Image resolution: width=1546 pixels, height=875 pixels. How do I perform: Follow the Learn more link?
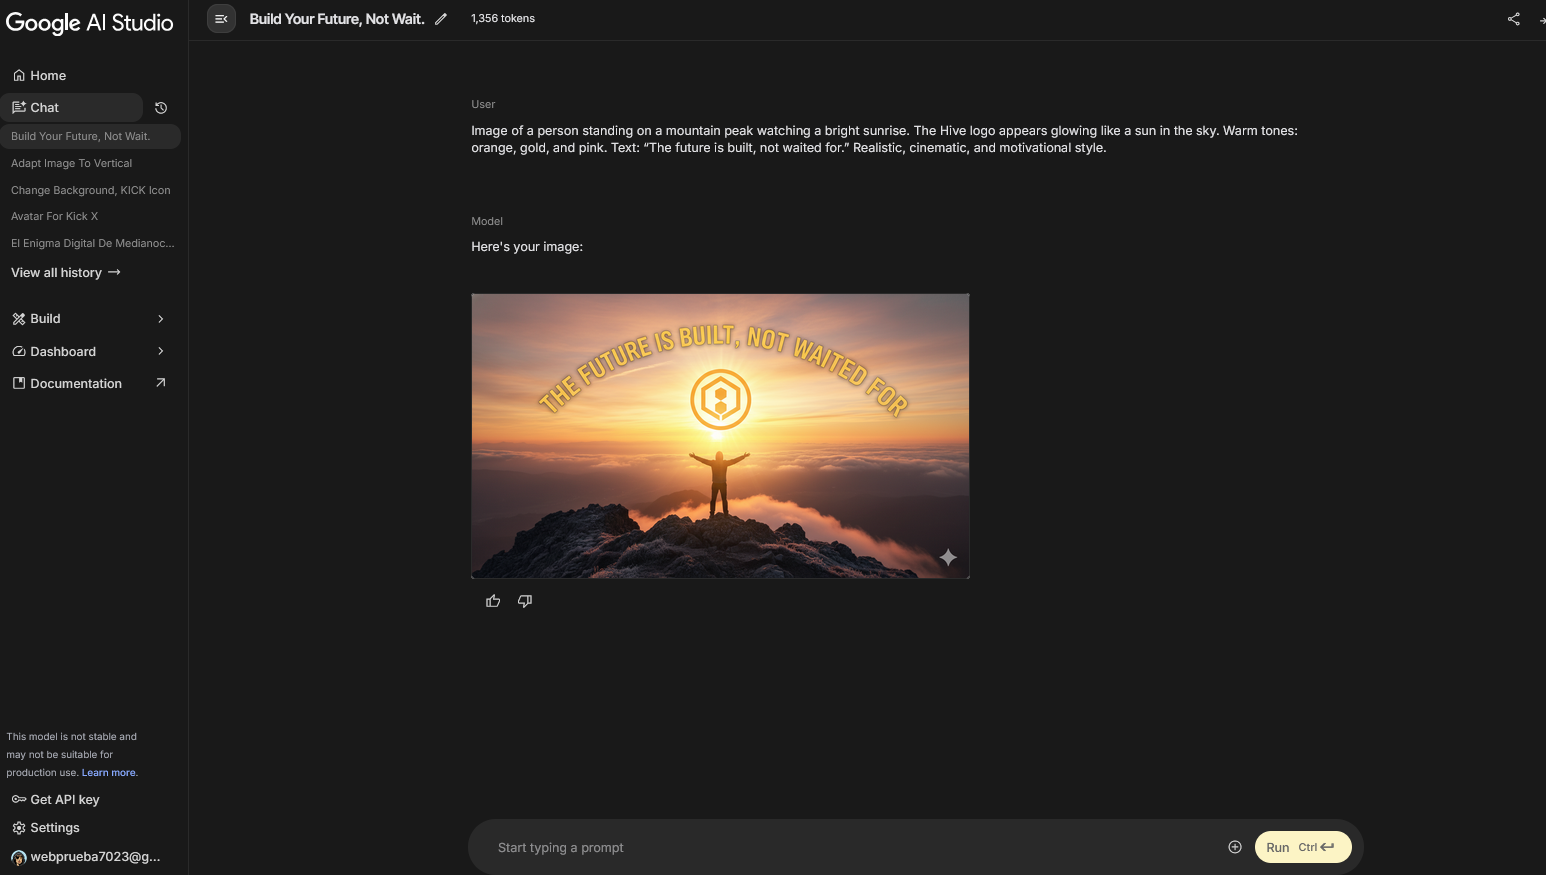pos(109,773)
